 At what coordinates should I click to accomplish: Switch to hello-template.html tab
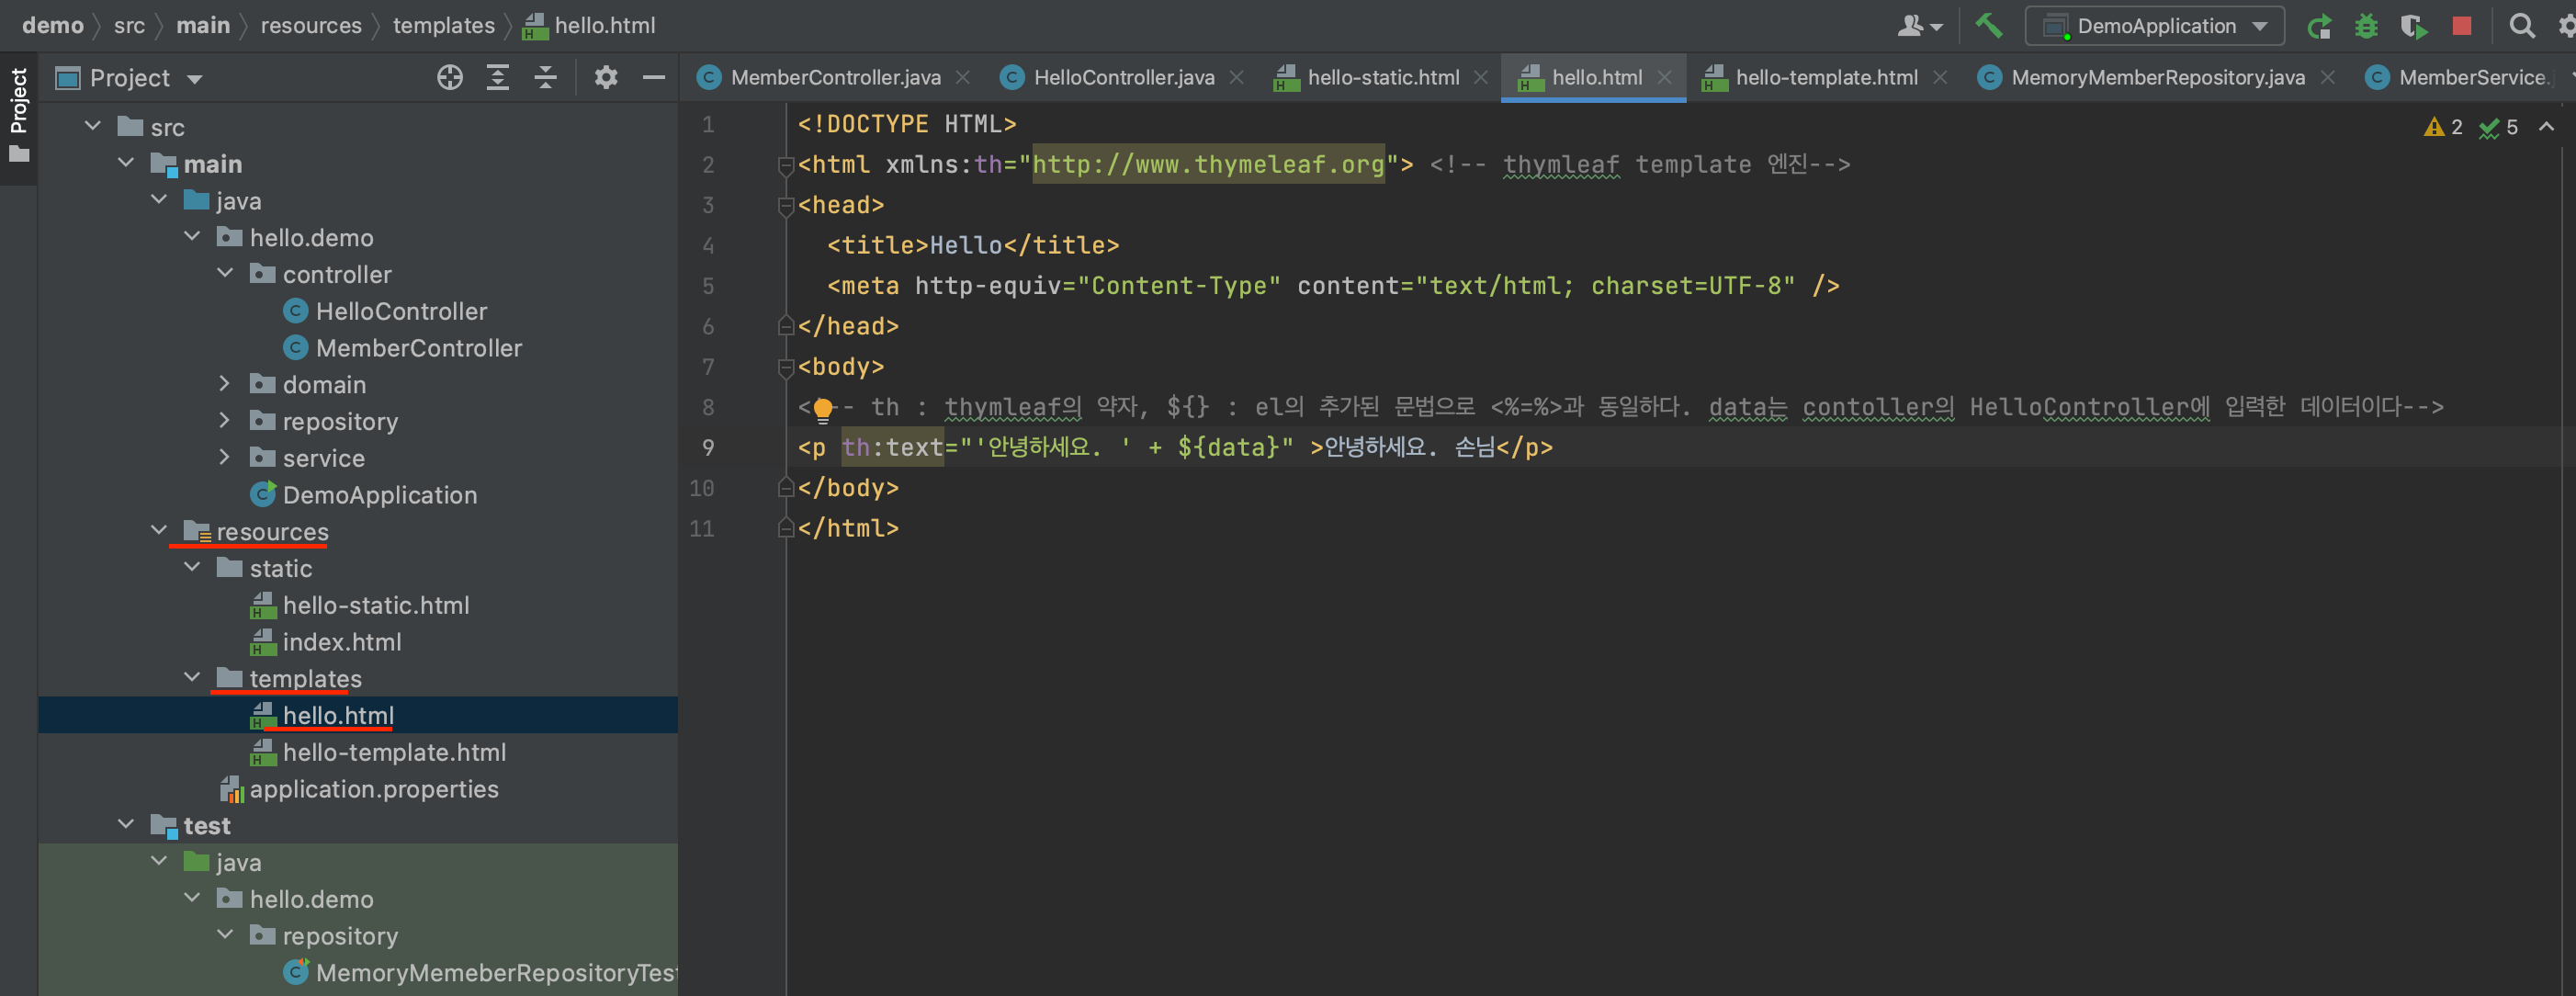click(1825, 78)
